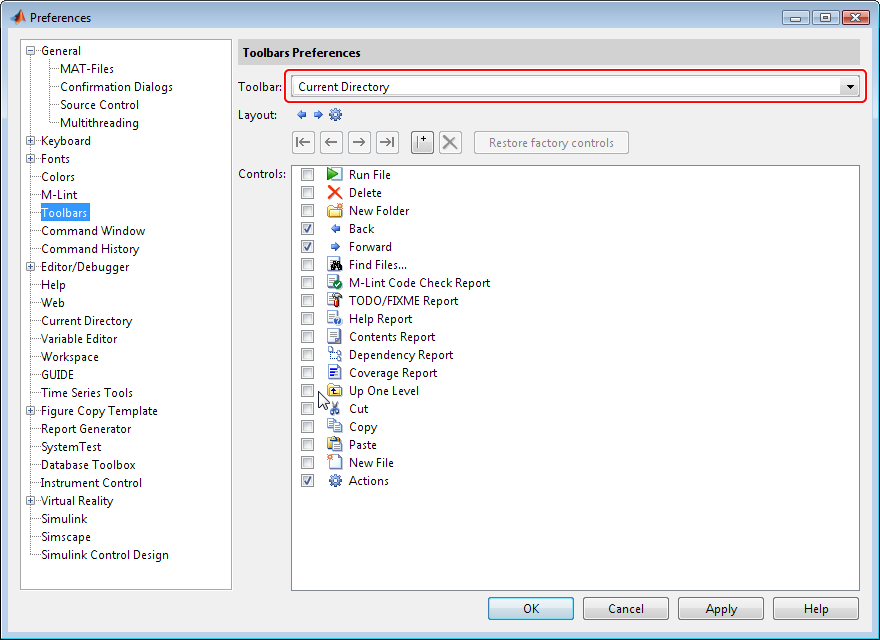Viewport: 880px width, 640px height.
Task: Expand the Editor/Debugger tree node
Action: coord(31,267)
